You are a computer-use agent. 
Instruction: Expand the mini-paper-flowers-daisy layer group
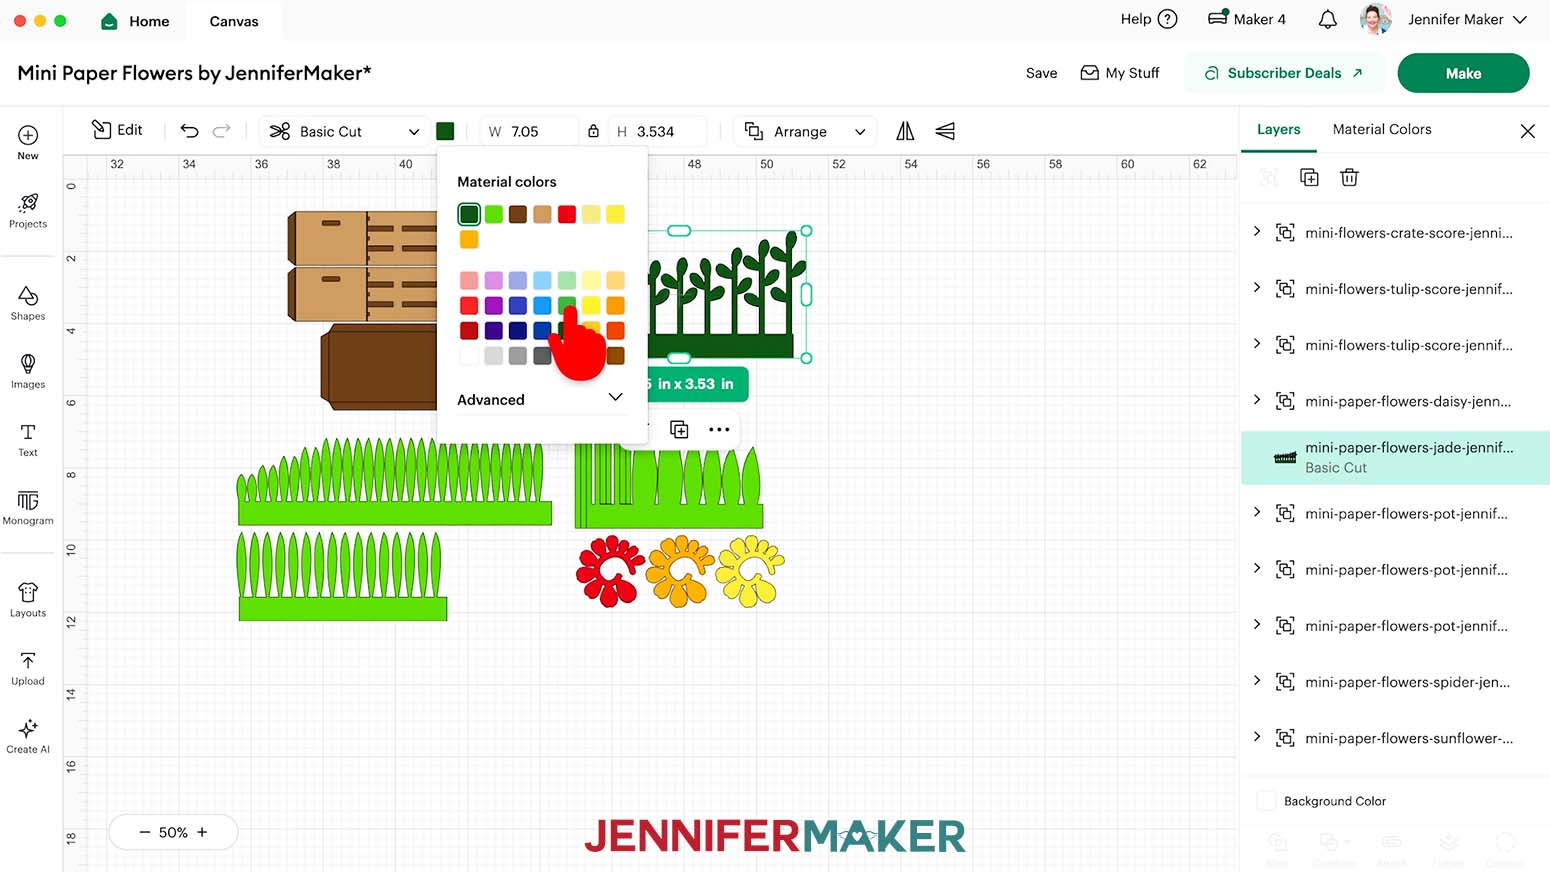[x=1257, y=400]
